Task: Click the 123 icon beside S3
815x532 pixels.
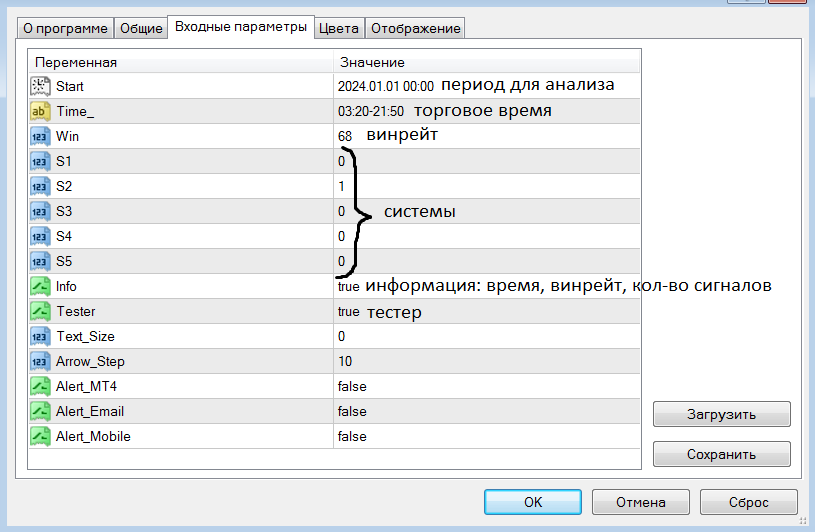Action: 40,211
